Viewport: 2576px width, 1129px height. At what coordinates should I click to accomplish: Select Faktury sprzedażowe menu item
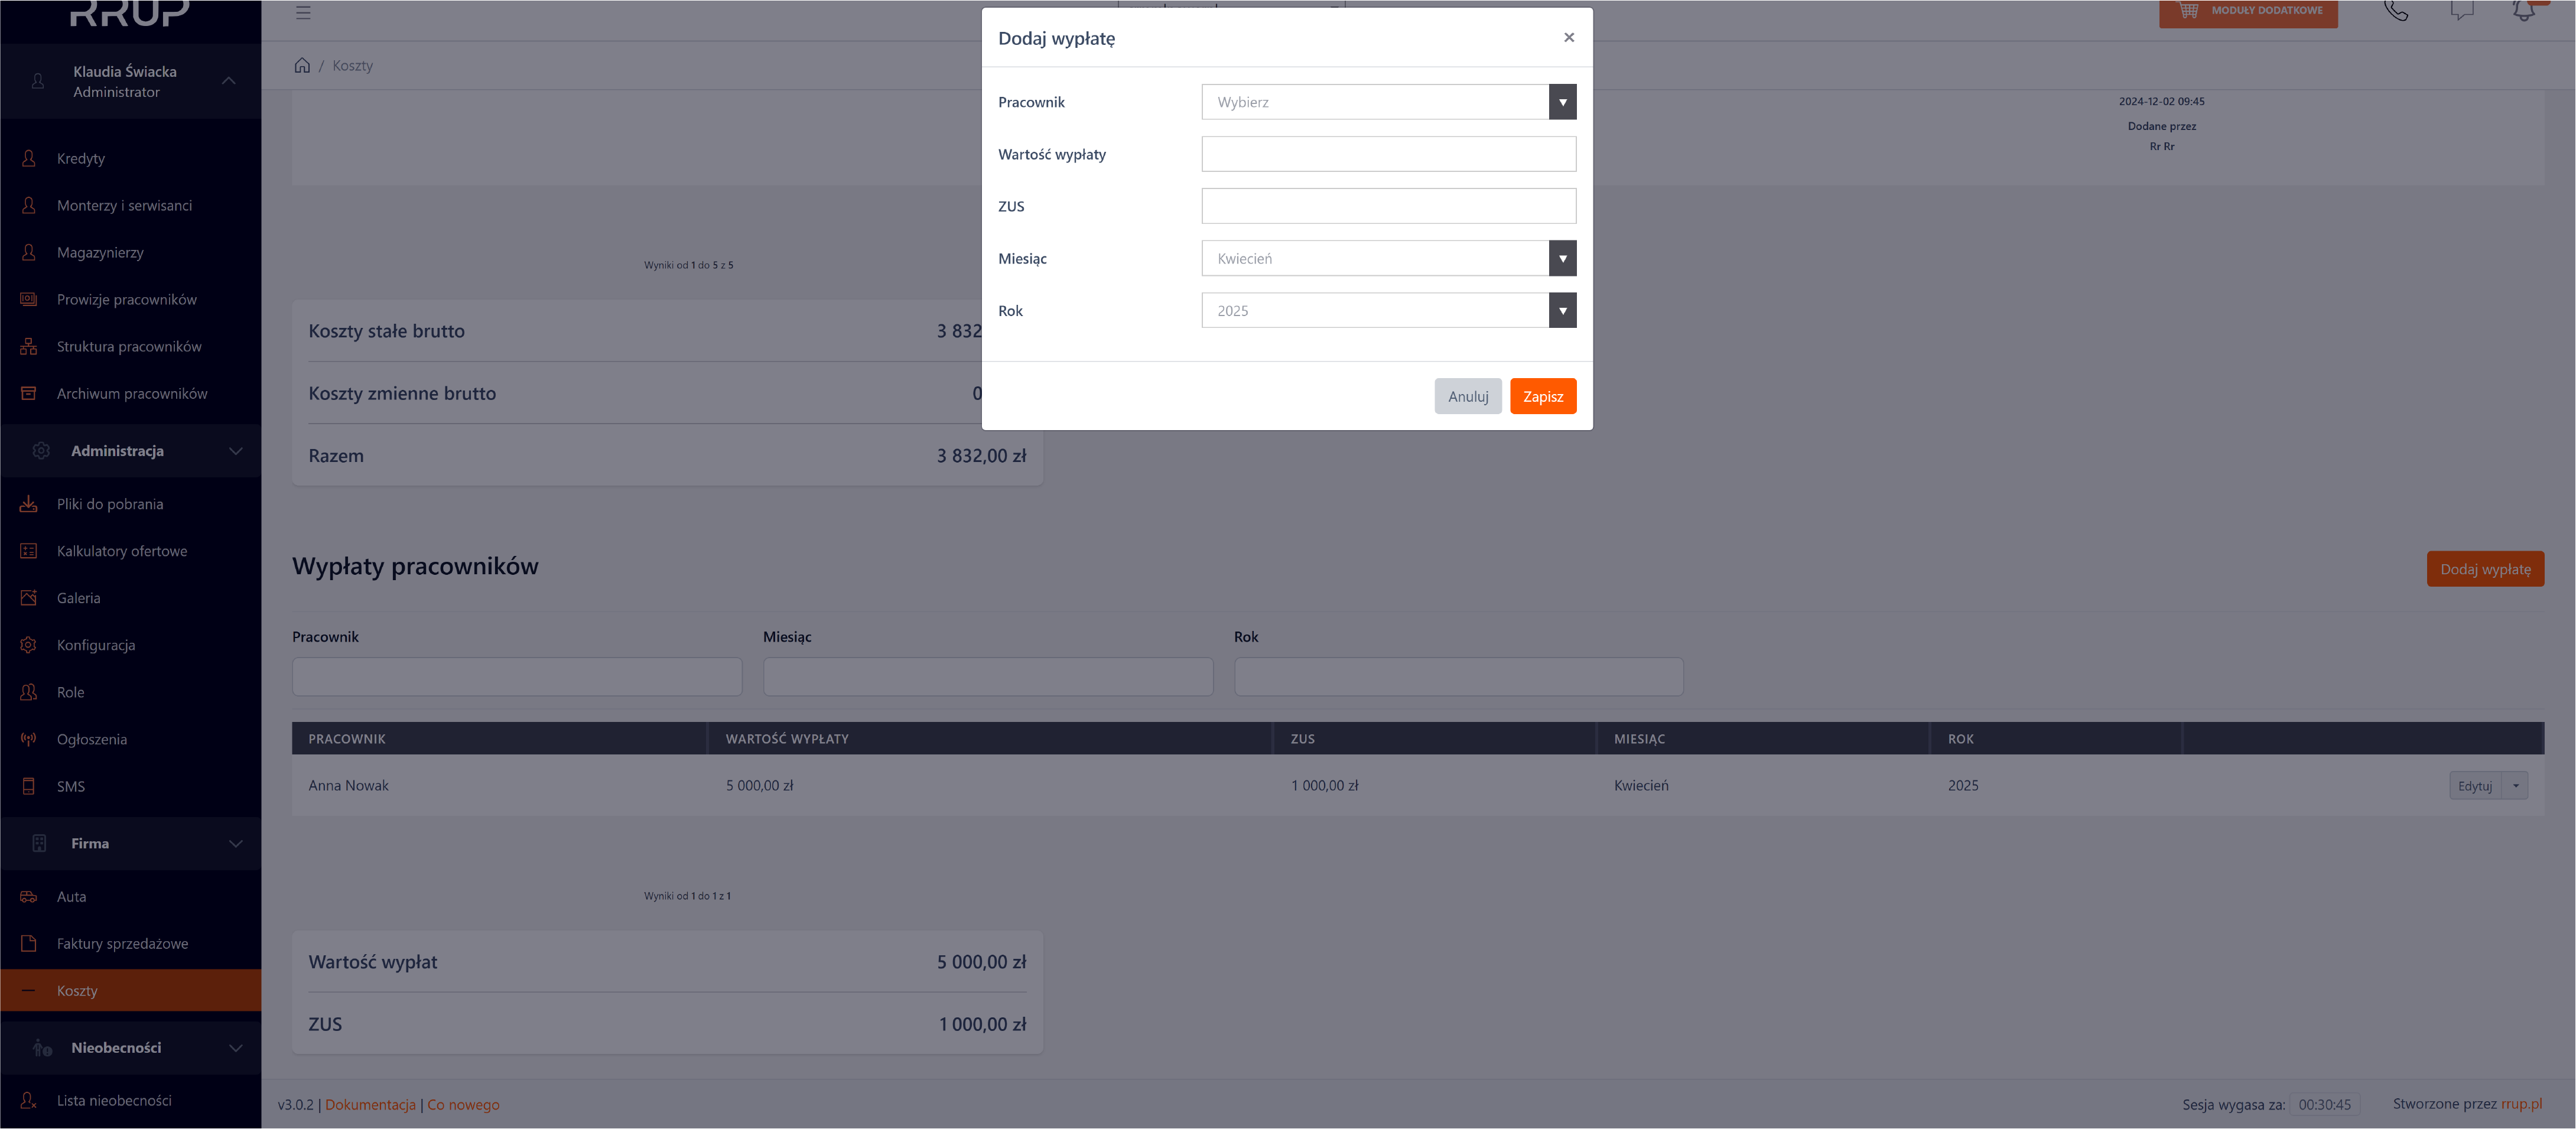122,944
